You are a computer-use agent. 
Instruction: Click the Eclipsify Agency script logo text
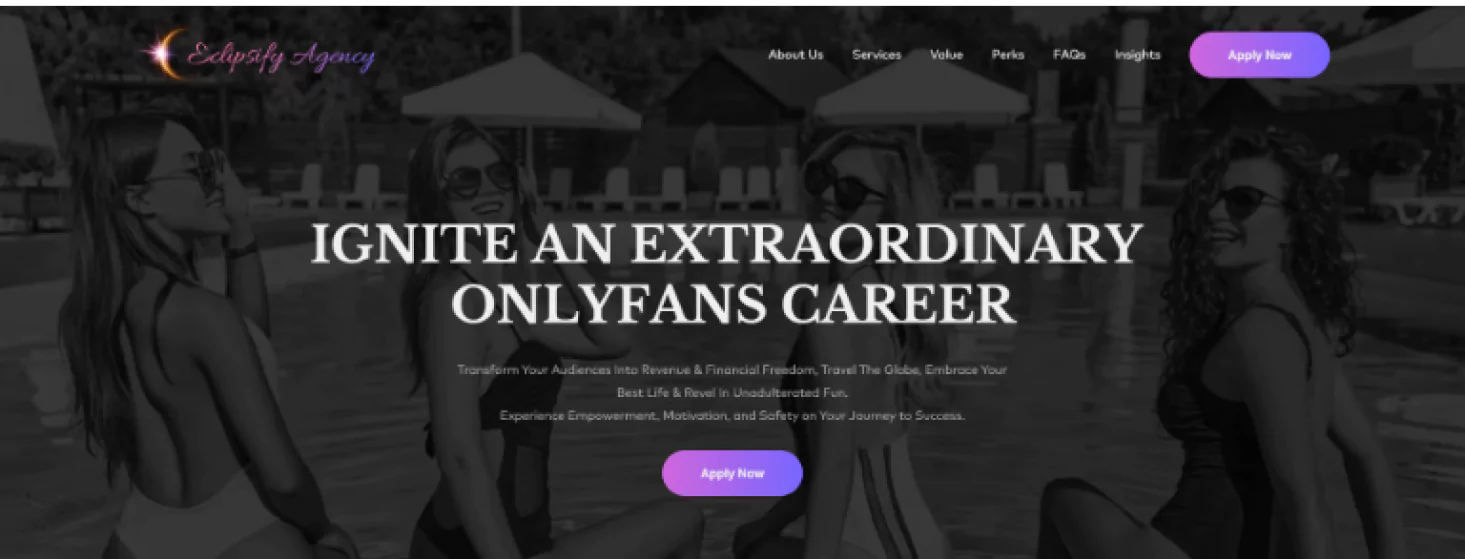(x=282, y=56)
